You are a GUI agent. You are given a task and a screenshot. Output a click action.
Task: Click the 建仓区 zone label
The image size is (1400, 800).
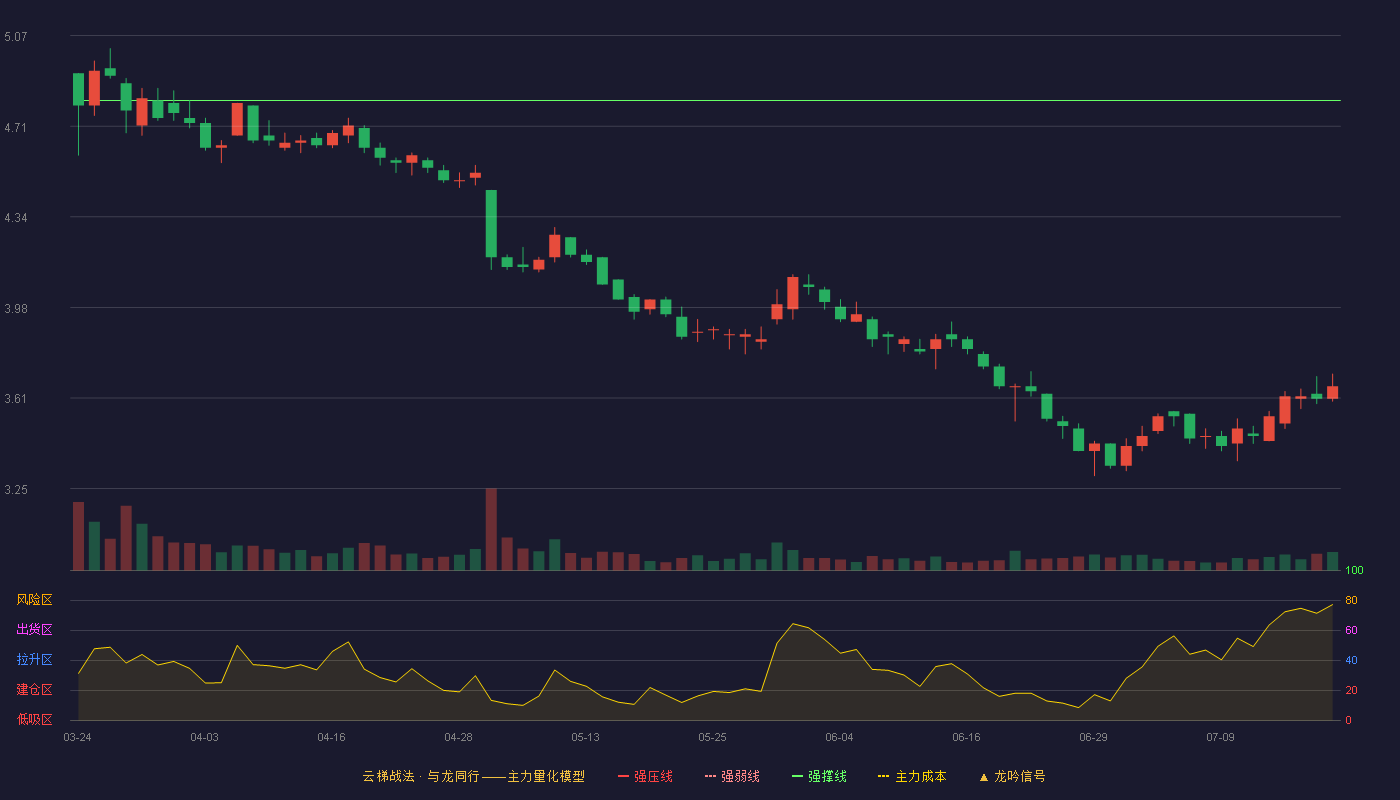(34, 690)
